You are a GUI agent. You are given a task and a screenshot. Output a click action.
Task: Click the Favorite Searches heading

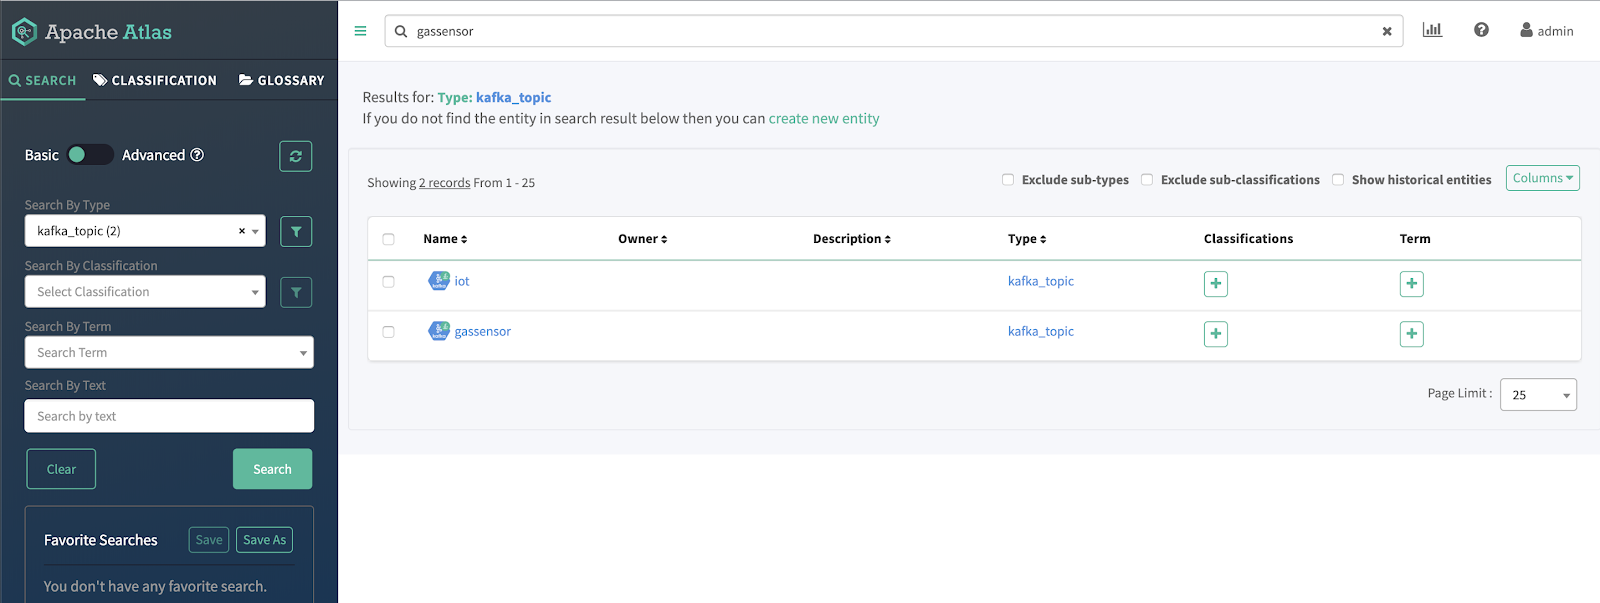[x=101, y=540]
